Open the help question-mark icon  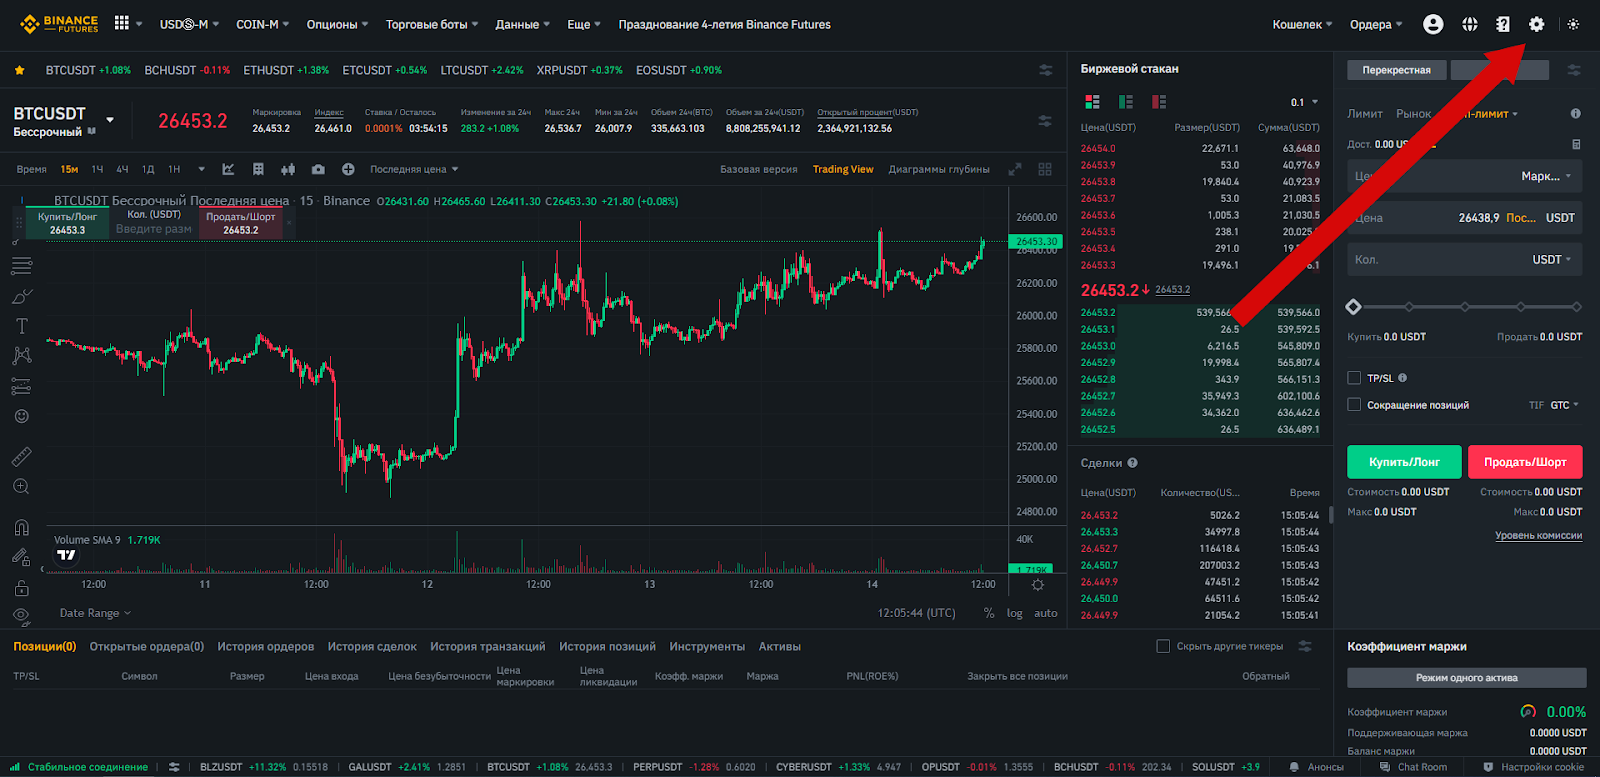point(1502,24)
